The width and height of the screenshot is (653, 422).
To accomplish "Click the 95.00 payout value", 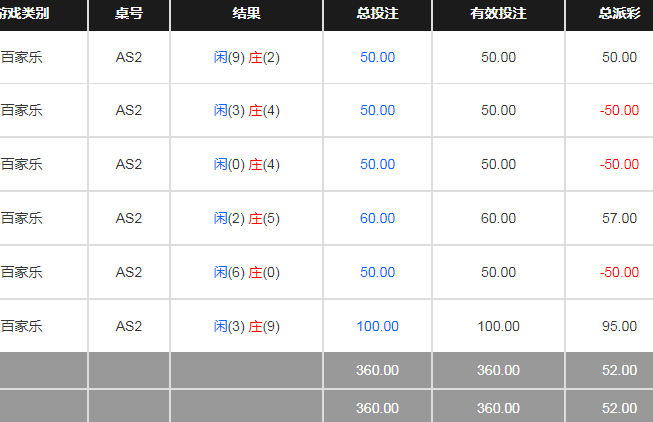I will 619,326.
